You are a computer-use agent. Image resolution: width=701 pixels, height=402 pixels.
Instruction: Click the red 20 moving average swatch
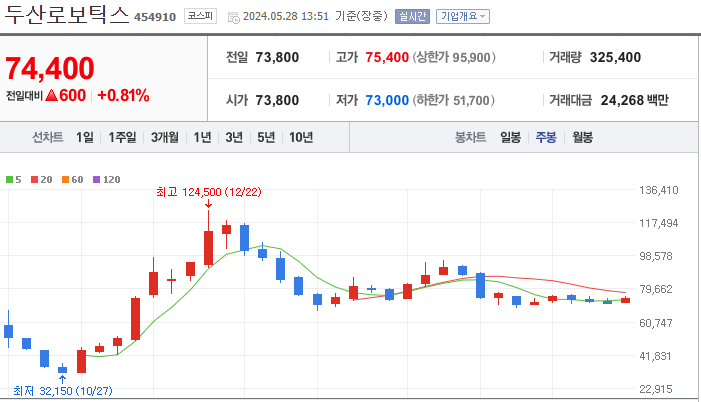click(x=34, y=180)
